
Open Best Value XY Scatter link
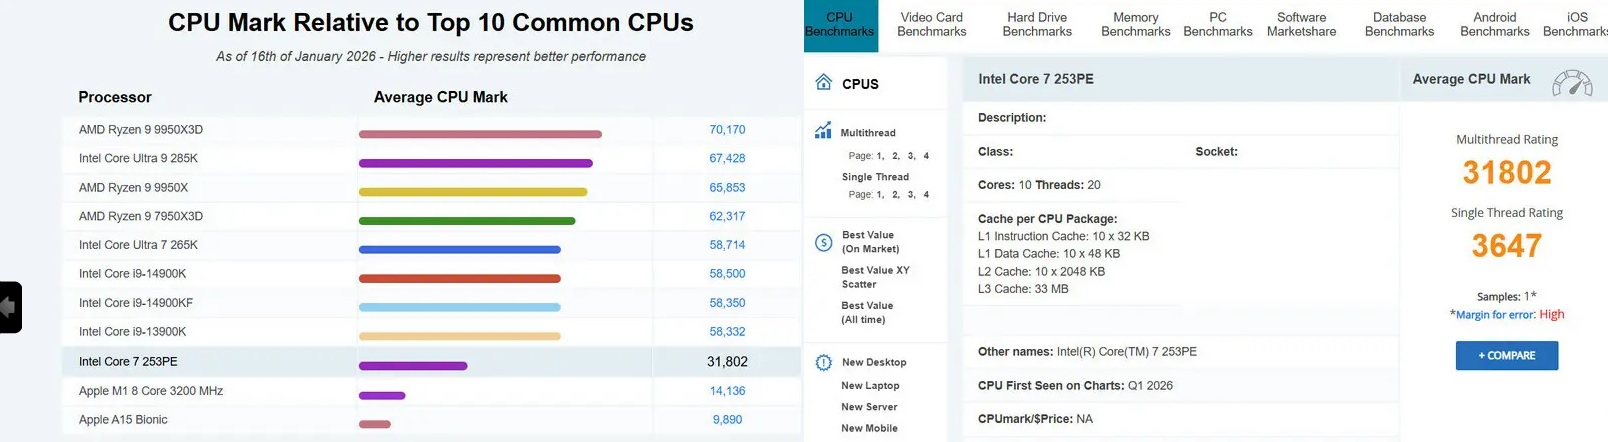(875, 277)
